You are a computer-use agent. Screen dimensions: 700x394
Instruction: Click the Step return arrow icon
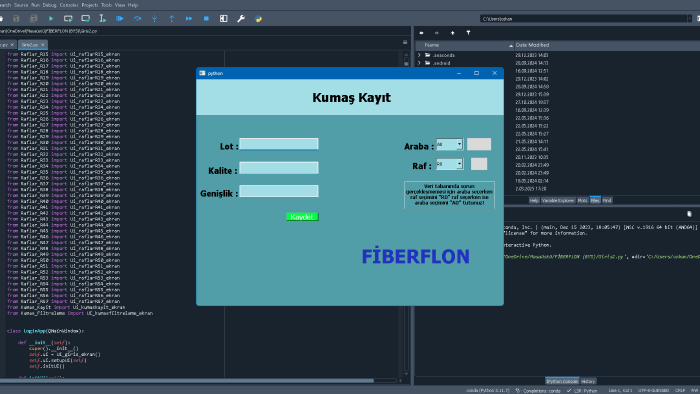click(171, 19)
